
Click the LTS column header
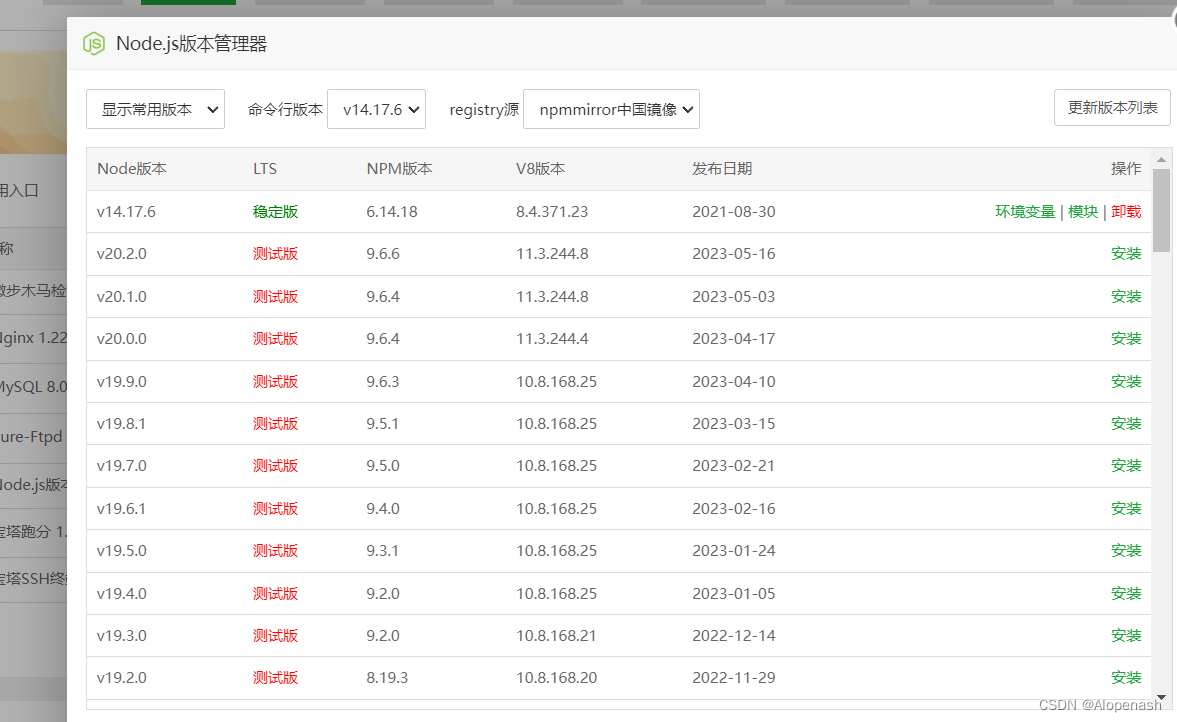point(265,169)
